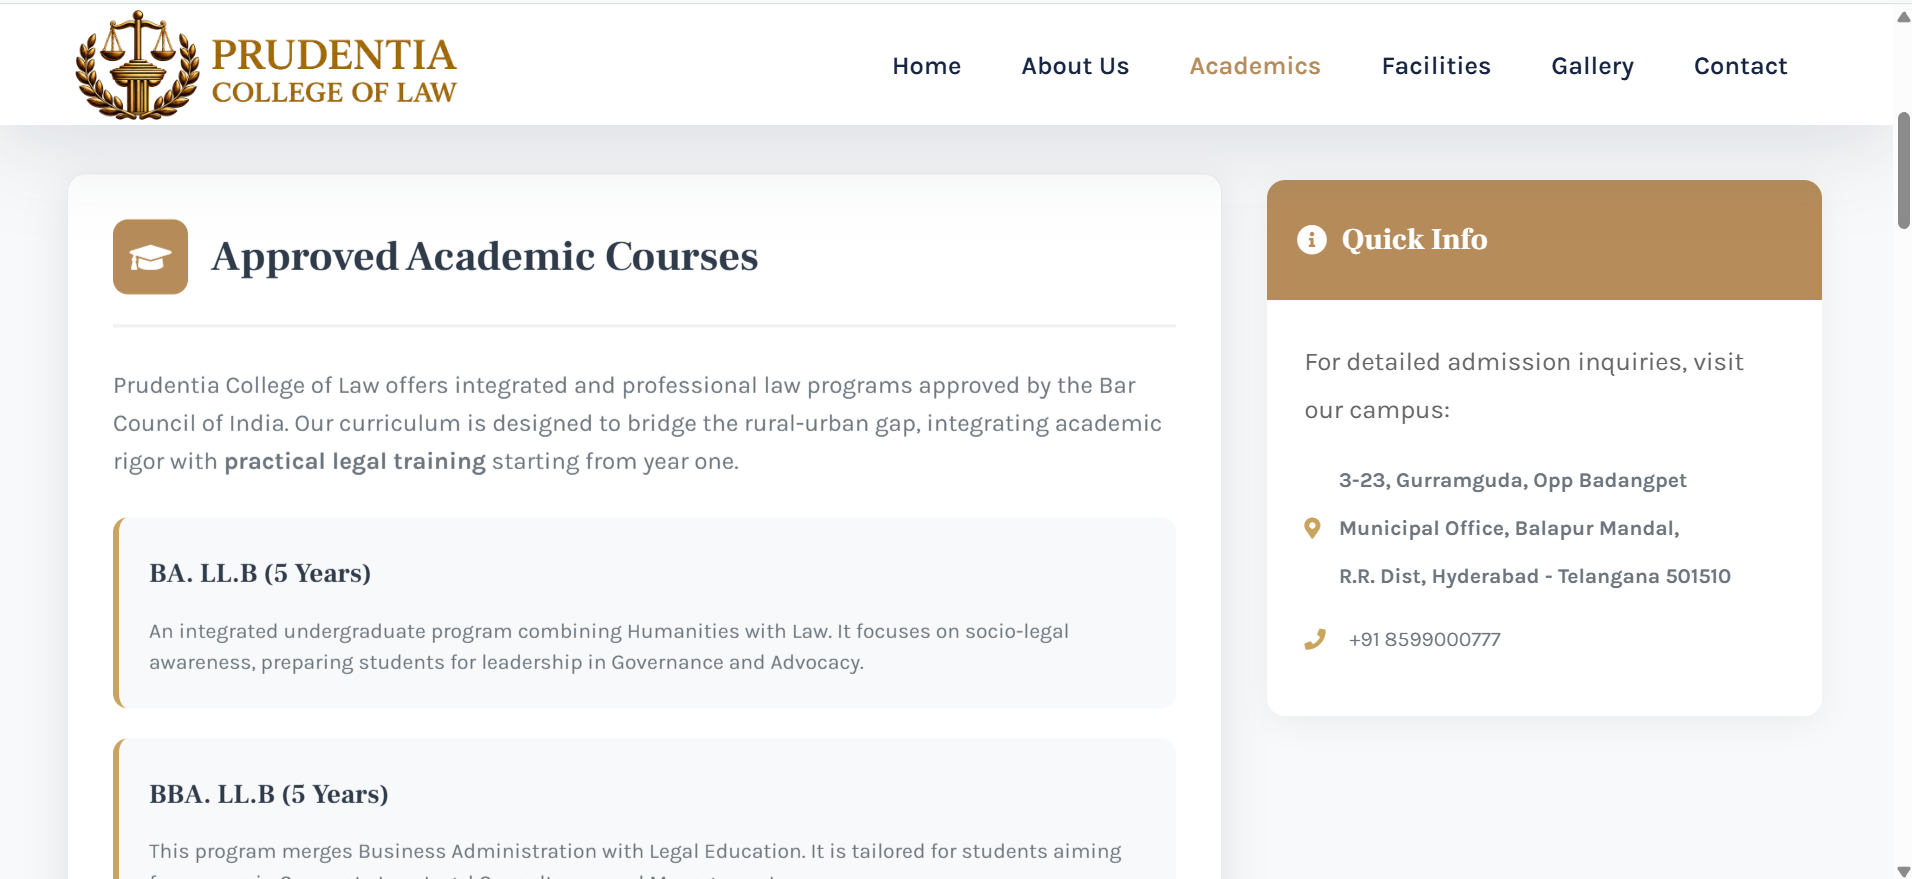Viewport: 1912px width, 879px height.
Task: Select the BA. LL.B (5 Years) course card
Action: [x=644, y=613]
